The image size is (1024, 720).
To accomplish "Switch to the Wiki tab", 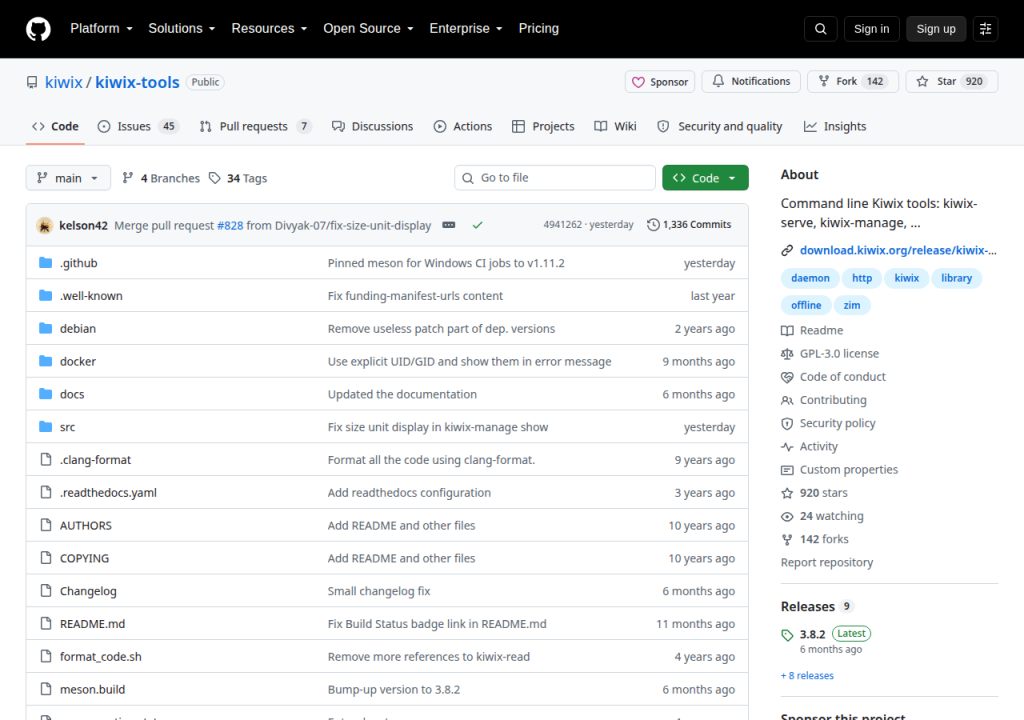I will click(615, 126).
